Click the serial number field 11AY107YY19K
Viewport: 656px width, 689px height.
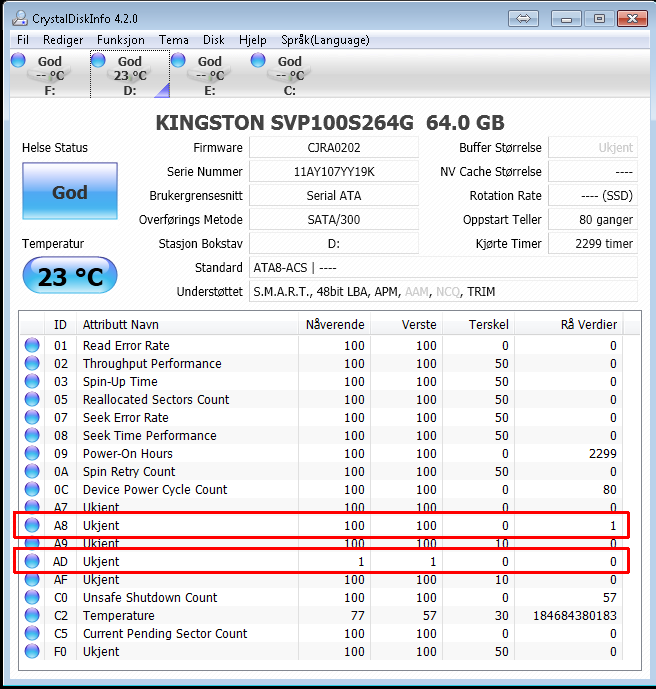tap(334, 171)
